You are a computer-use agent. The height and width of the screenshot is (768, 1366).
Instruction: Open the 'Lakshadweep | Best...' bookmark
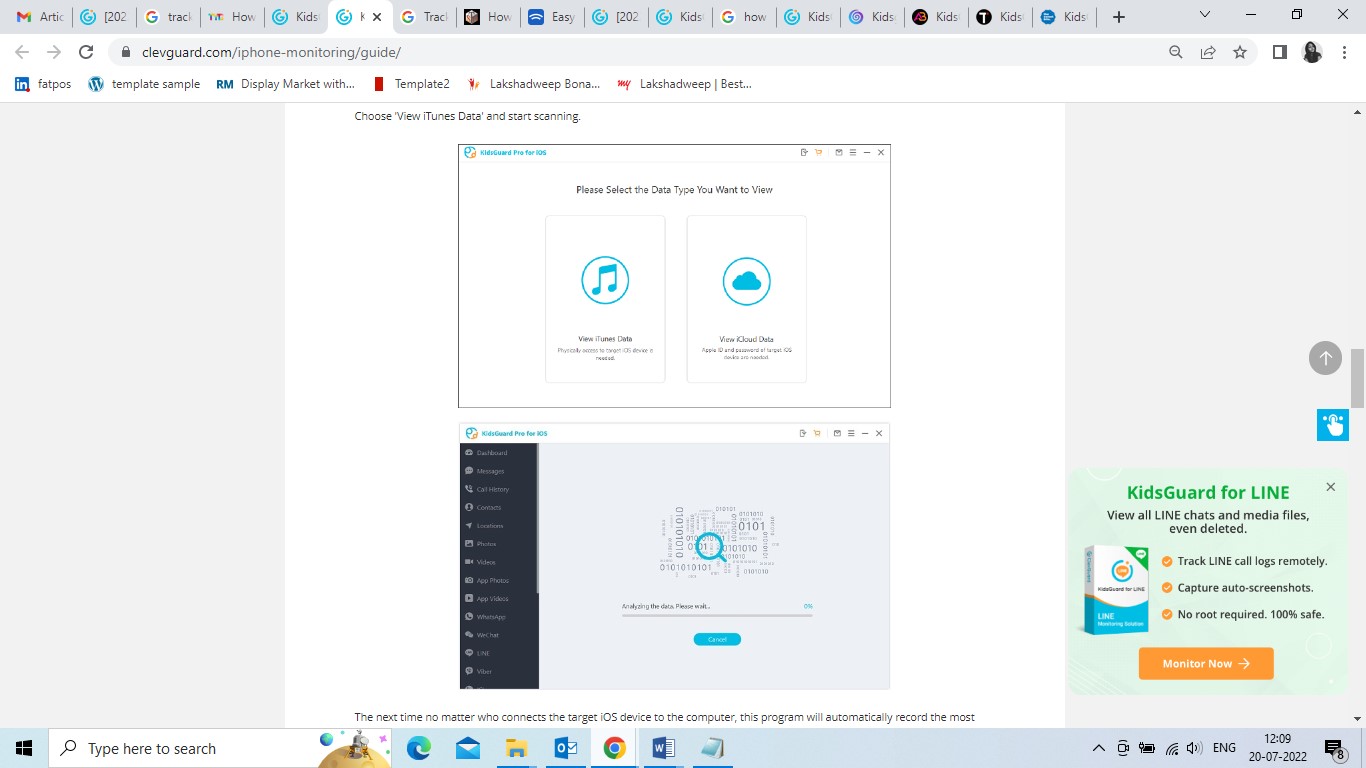pyautogui.click(x=685, y=84)
